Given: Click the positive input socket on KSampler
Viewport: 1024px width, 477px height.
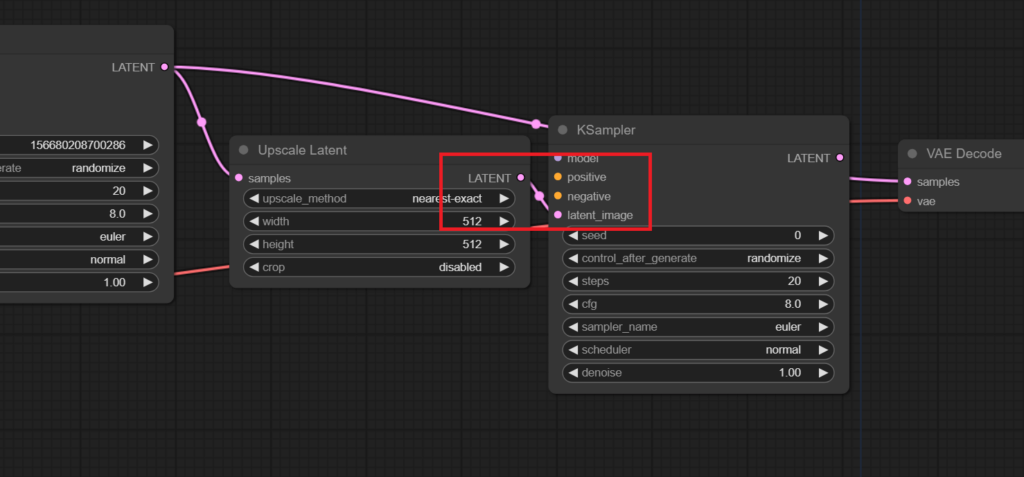Looking at the screenshot, I should [x=558, y=177].
